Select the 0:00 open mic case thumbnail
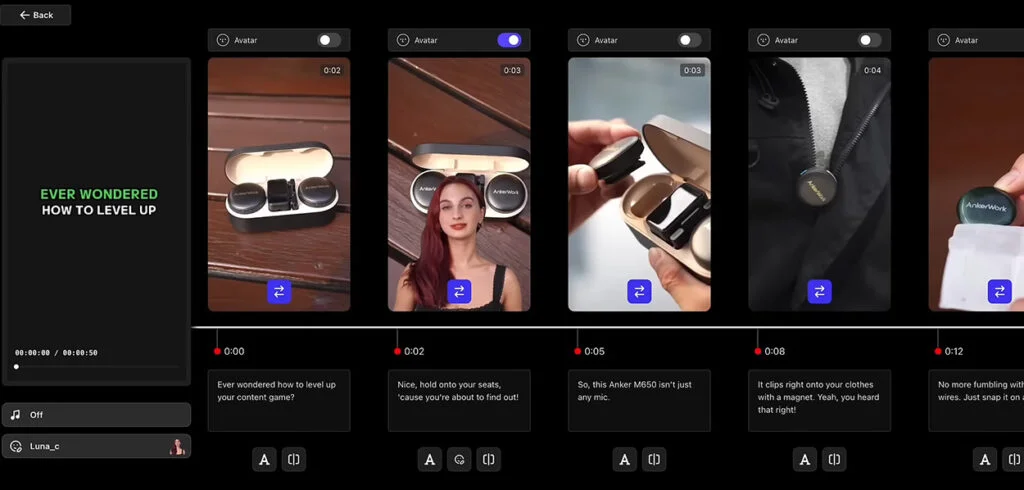The height and width of the screenshot is (490, 1024). (279, 184)
